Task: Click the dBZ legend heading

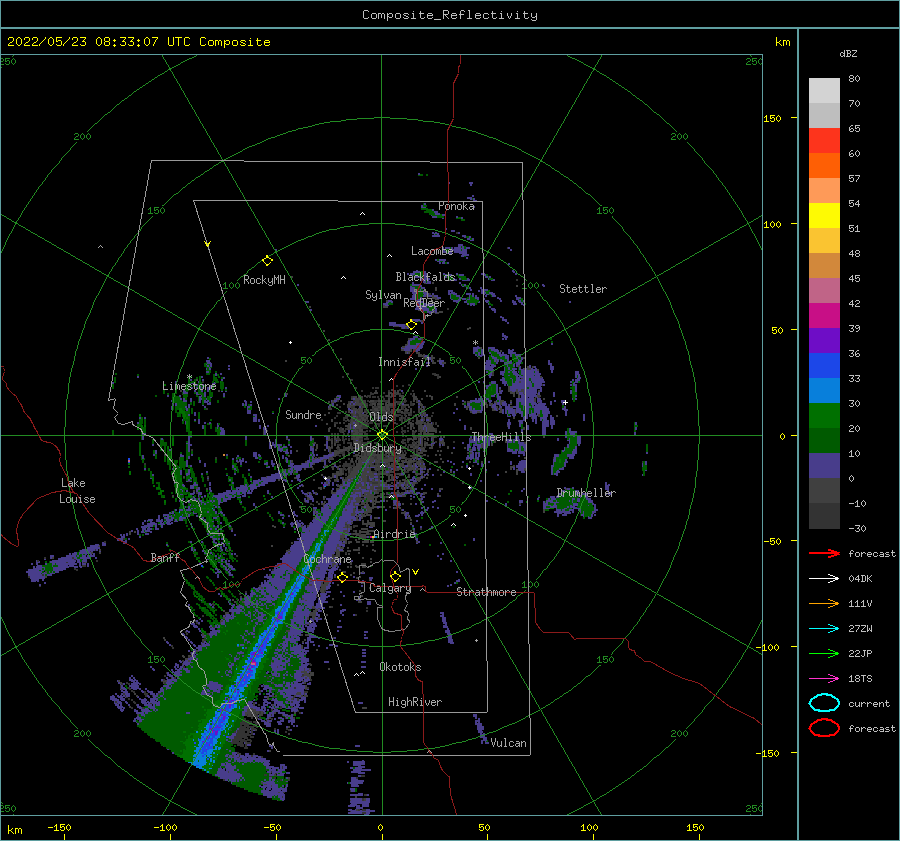Action: tap(848, 53)
